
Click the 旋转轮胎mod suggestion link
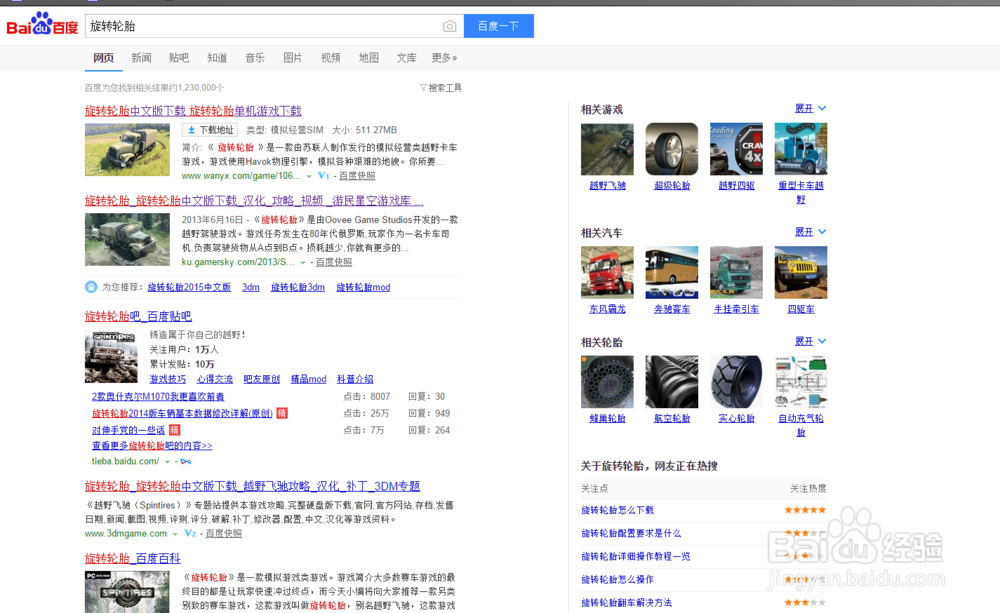click(363, 287)
